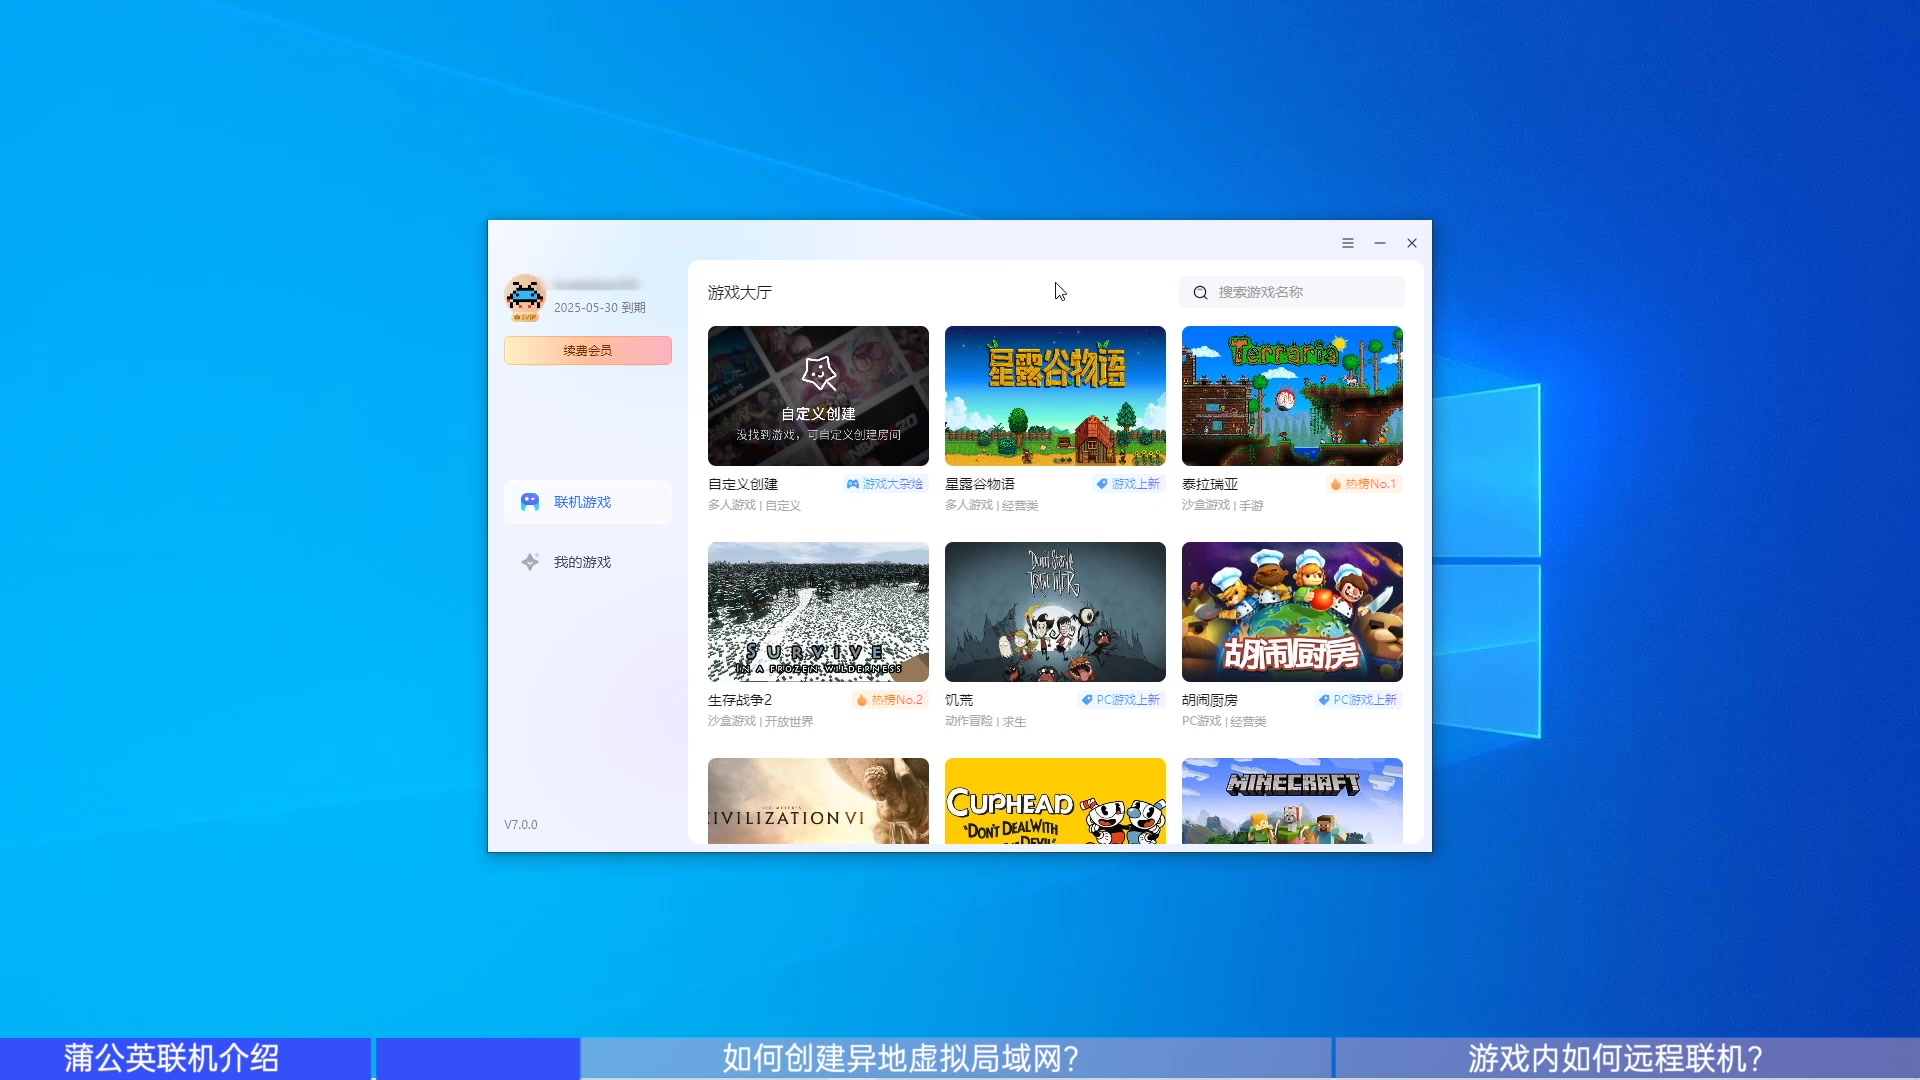Screen dimensions: 1920x1080
Task: Click the 自定义创建 title text
Action: pyautogui.click(x=743, y=484)
